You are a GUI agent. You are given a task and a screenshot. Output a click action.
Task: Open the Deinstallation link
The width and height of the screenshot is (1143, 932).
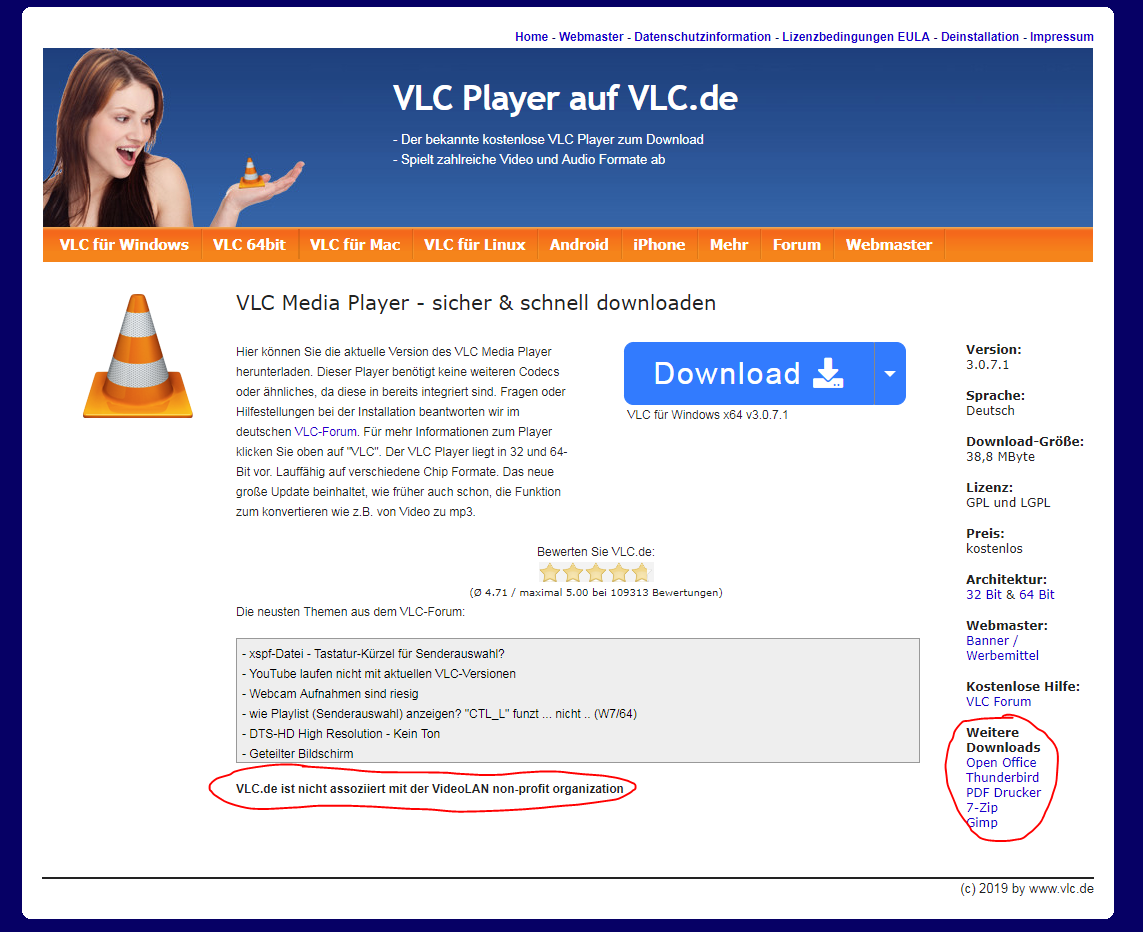coord(980,36)
